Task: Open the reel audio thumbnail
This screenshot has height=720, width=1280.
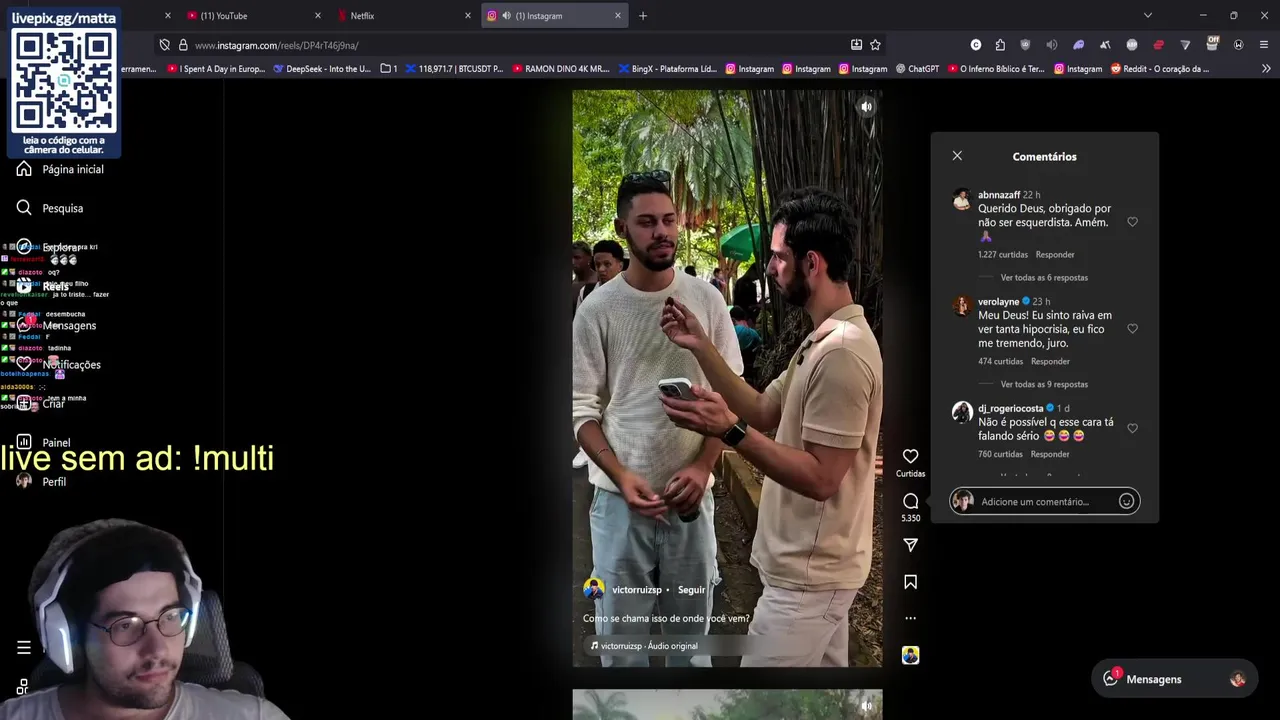Action: pos(910,655)
